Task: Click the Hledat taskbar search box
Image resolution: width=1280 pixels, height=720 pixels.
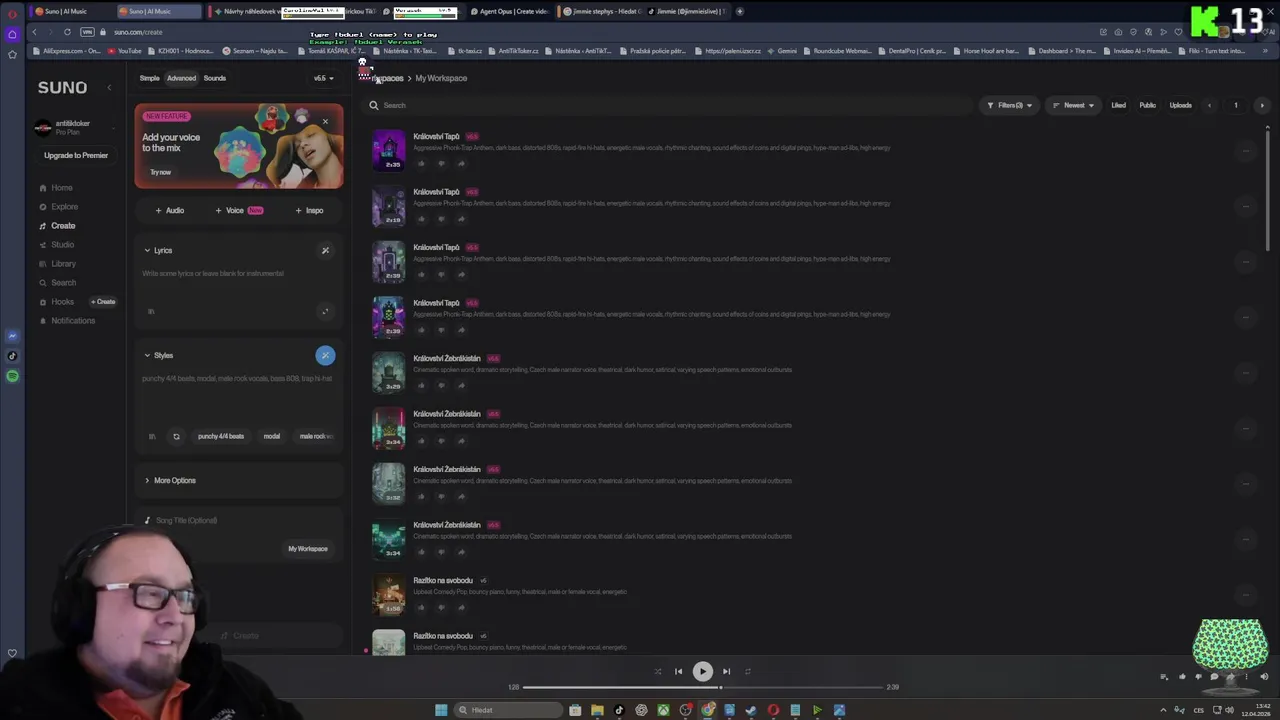Action: pyautogui.click(x=508, y=710)
